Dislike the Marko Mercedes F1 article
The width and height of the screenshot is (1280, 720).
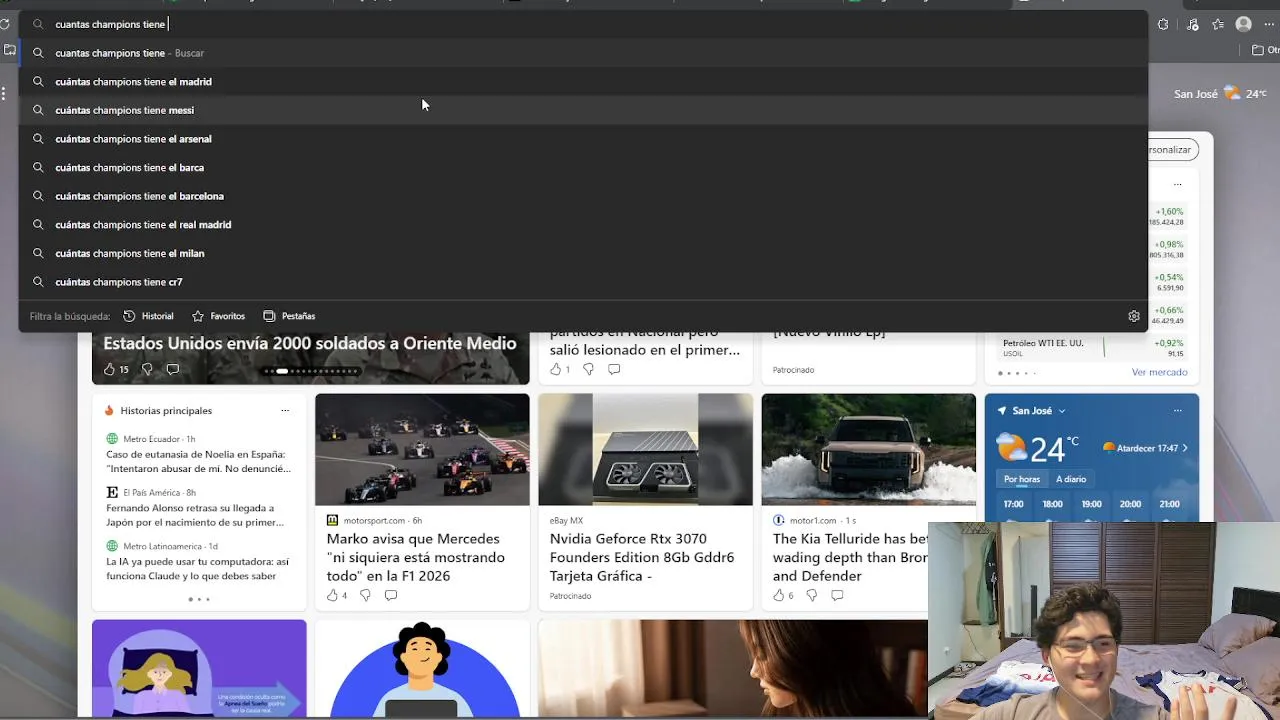pos(365,595)
